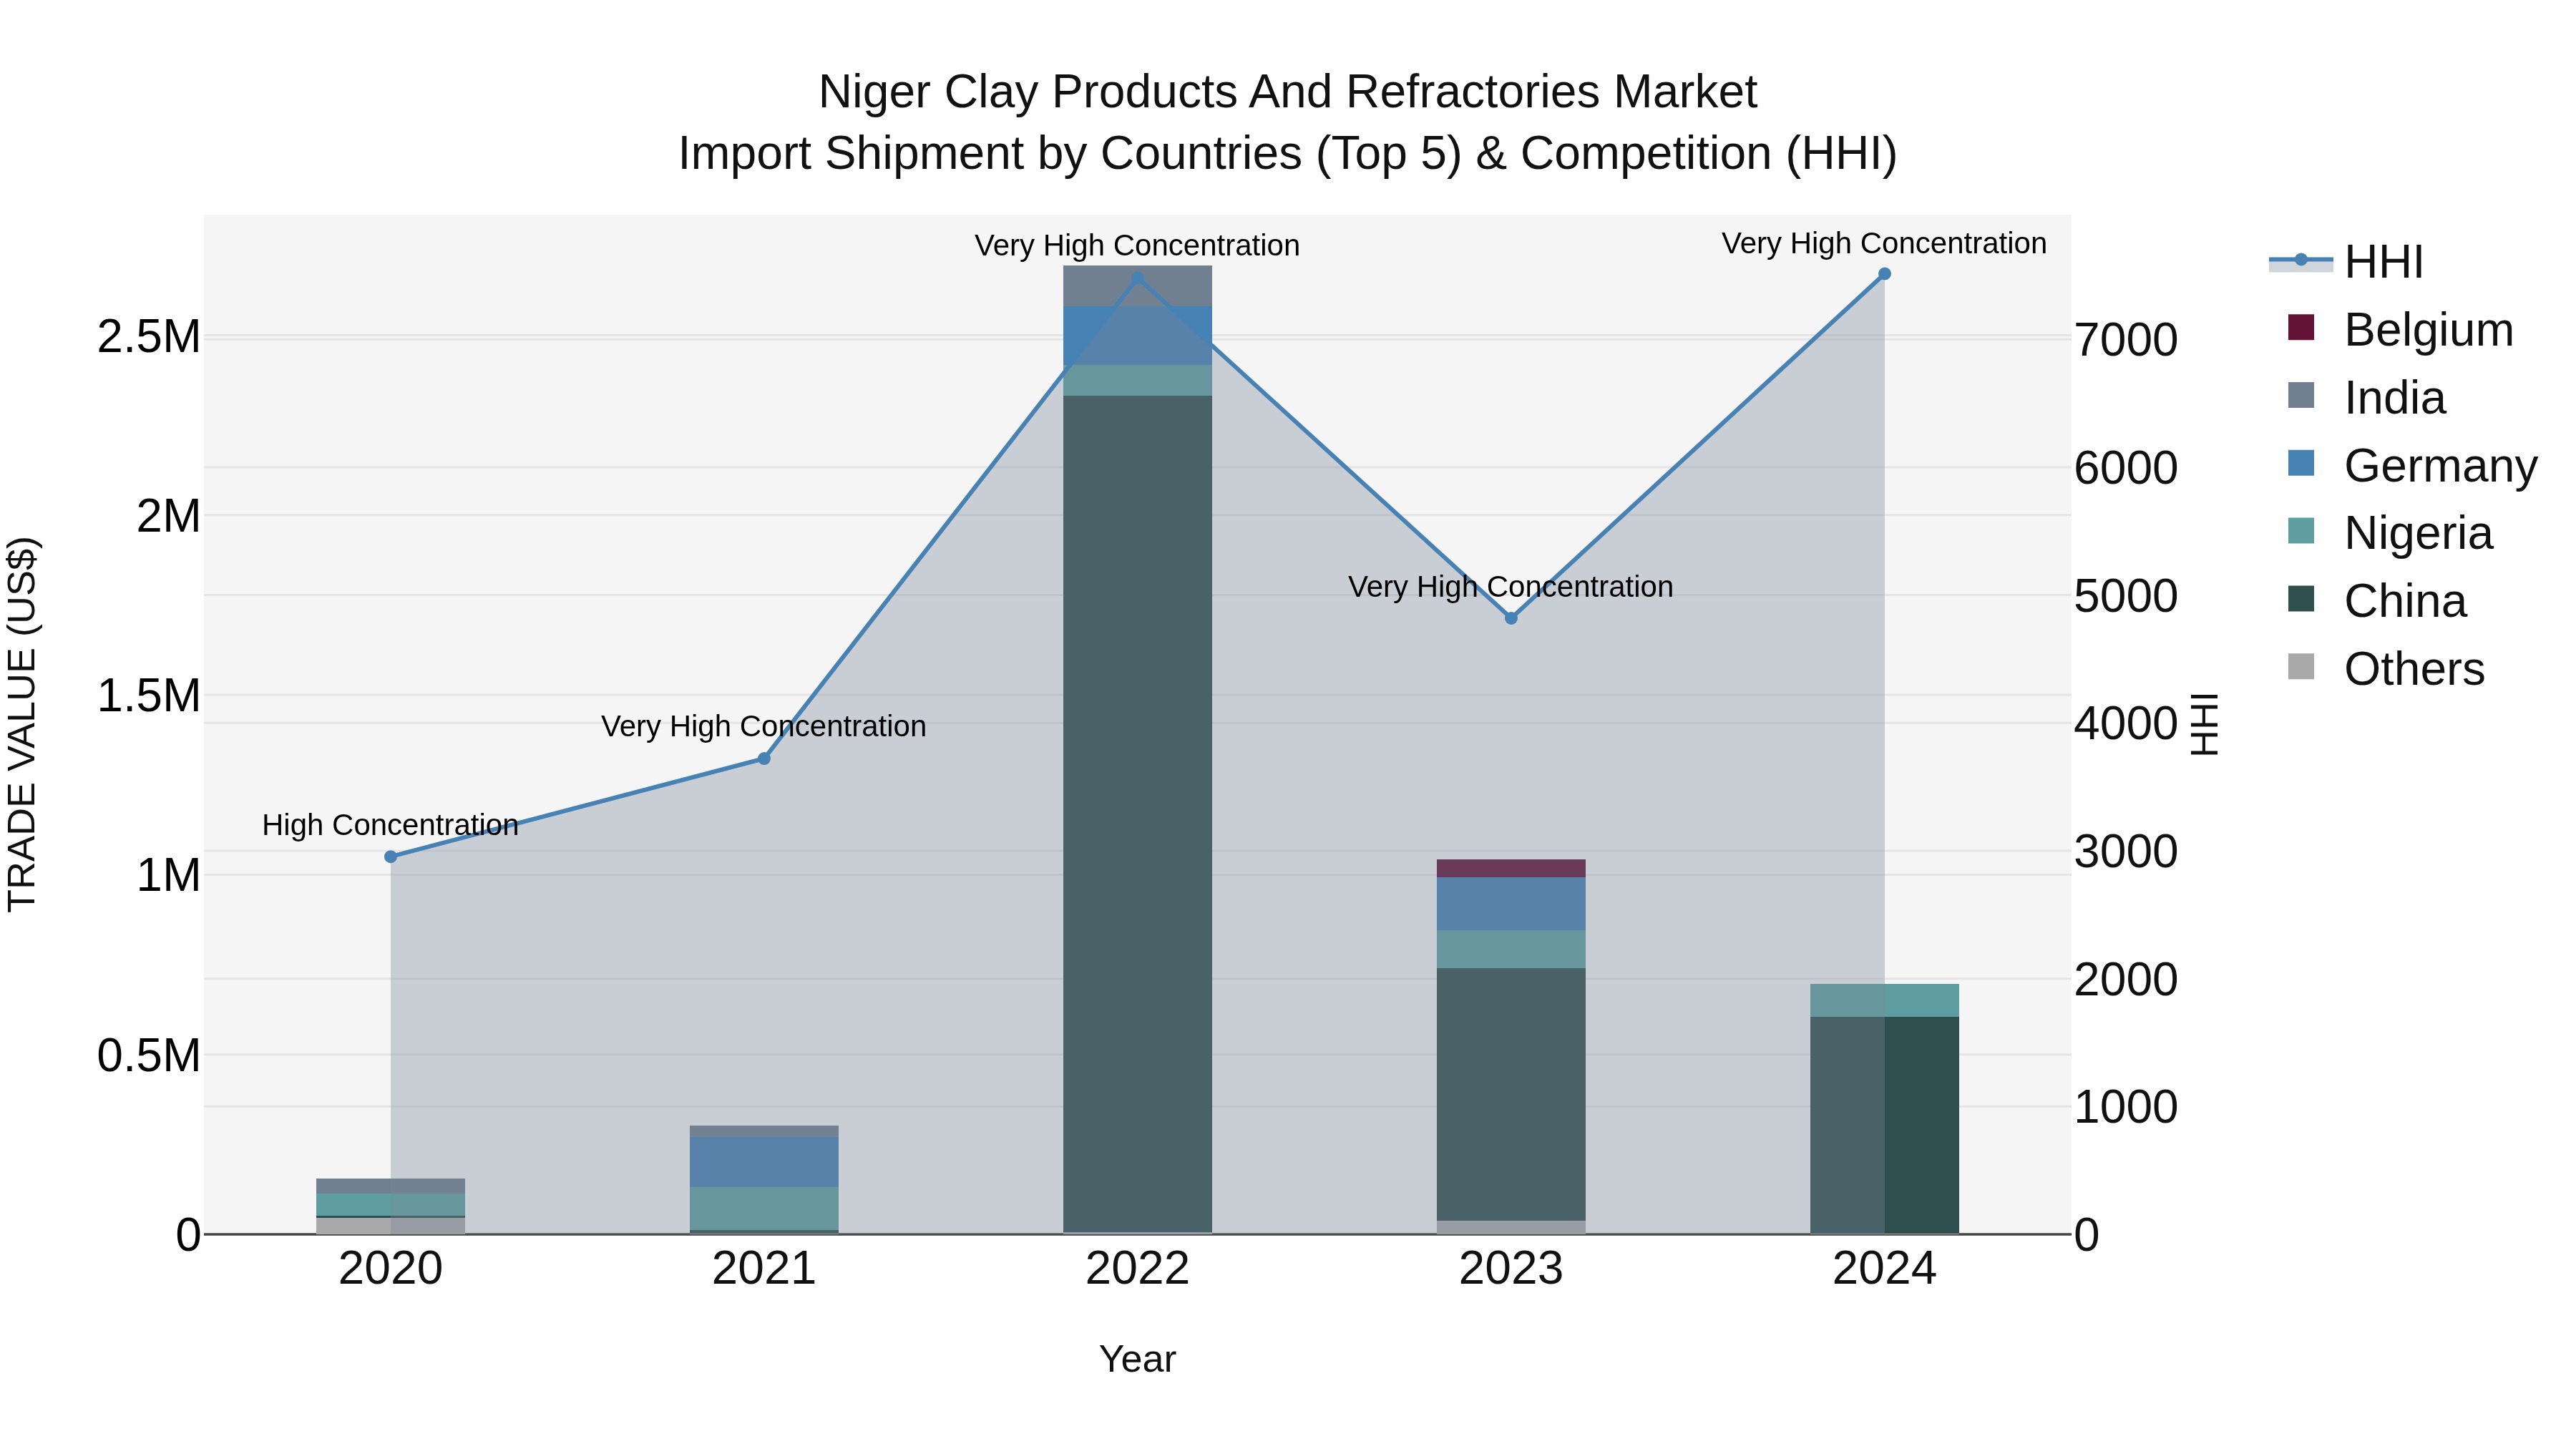Click the Others segment of the 2020 bar
The width and height of the screenshot is (2576, 1449).
[391, 1226]
